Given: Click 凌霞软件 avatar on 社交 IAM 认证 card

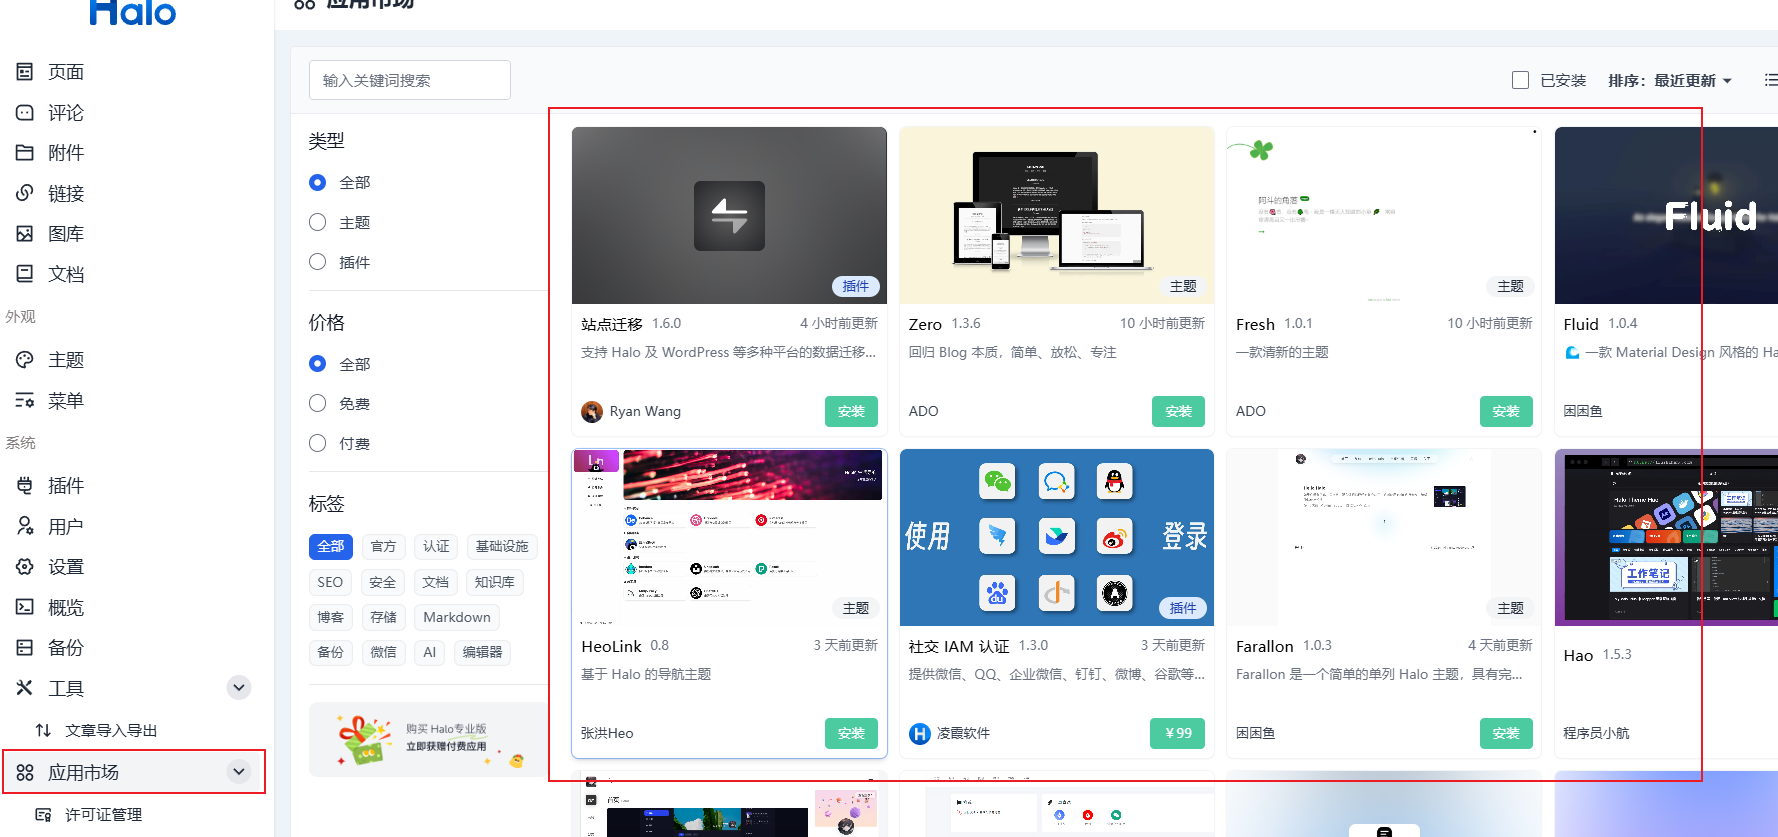Looking at the screenshot, I should tap(920, 733).
